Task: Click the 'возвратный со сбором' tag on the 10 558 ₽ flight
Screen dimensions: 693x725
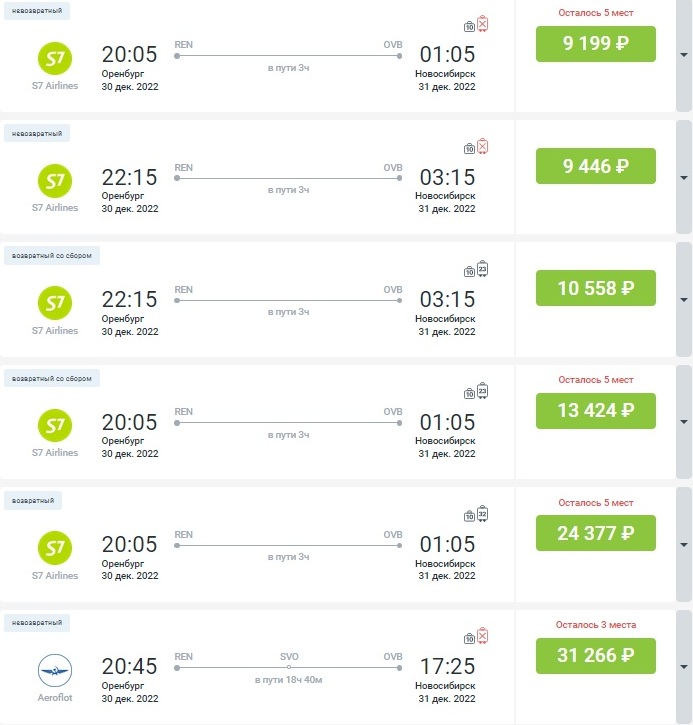Action: pos(52,256)
